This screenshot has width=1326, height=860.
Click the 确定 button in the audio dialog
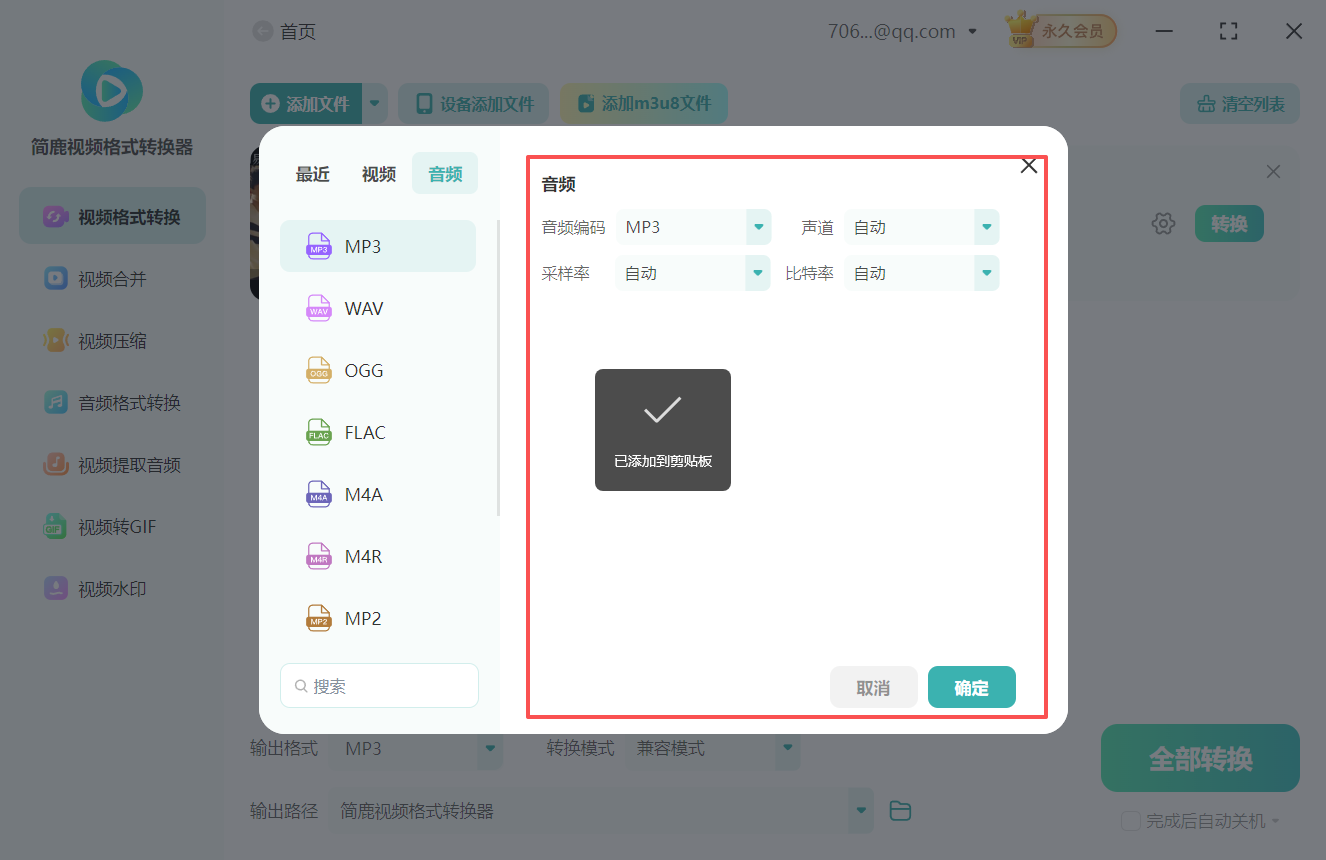(971, 687)
